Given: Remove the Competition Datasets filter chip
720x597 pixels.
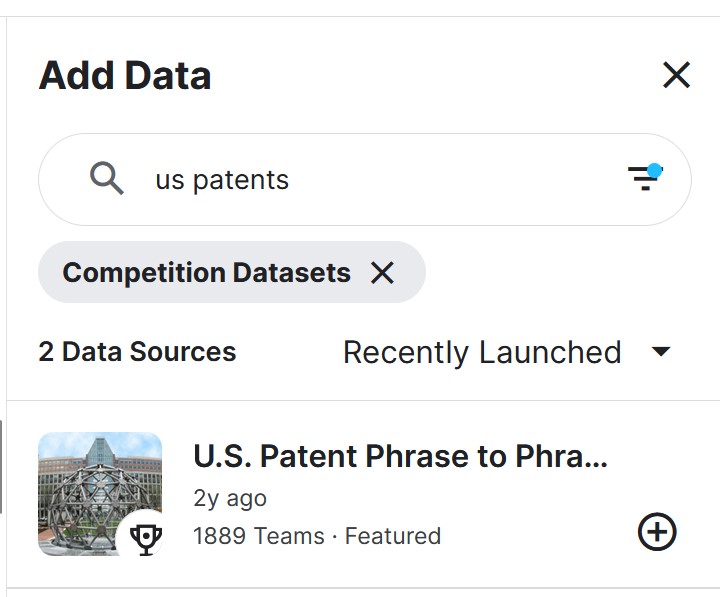Looking at the screenshot, I should click(x=382, y=273).
